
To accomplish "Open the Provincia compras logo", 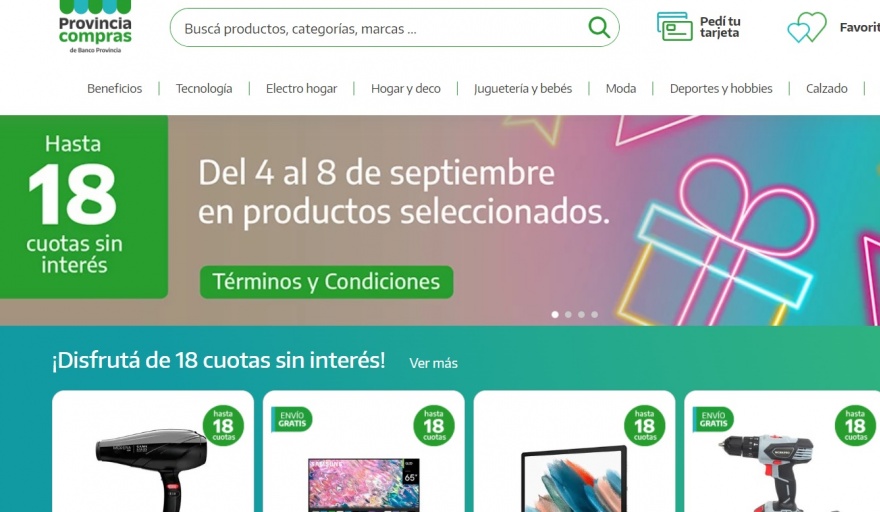I will pos(95,27).
